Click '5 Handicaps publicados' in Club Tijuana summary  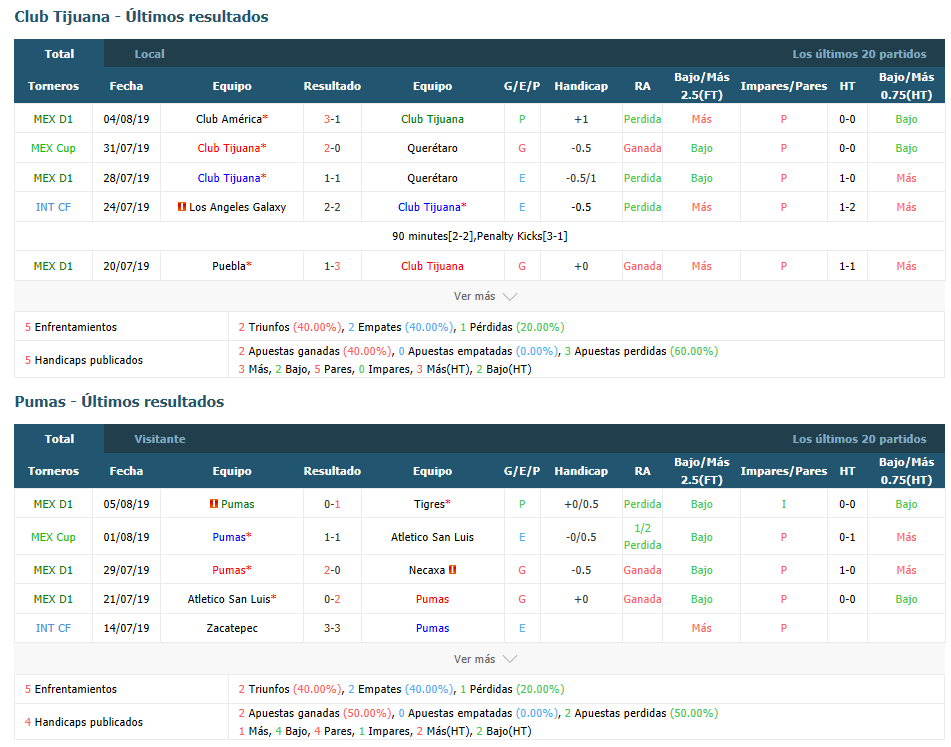coord(84,360)
